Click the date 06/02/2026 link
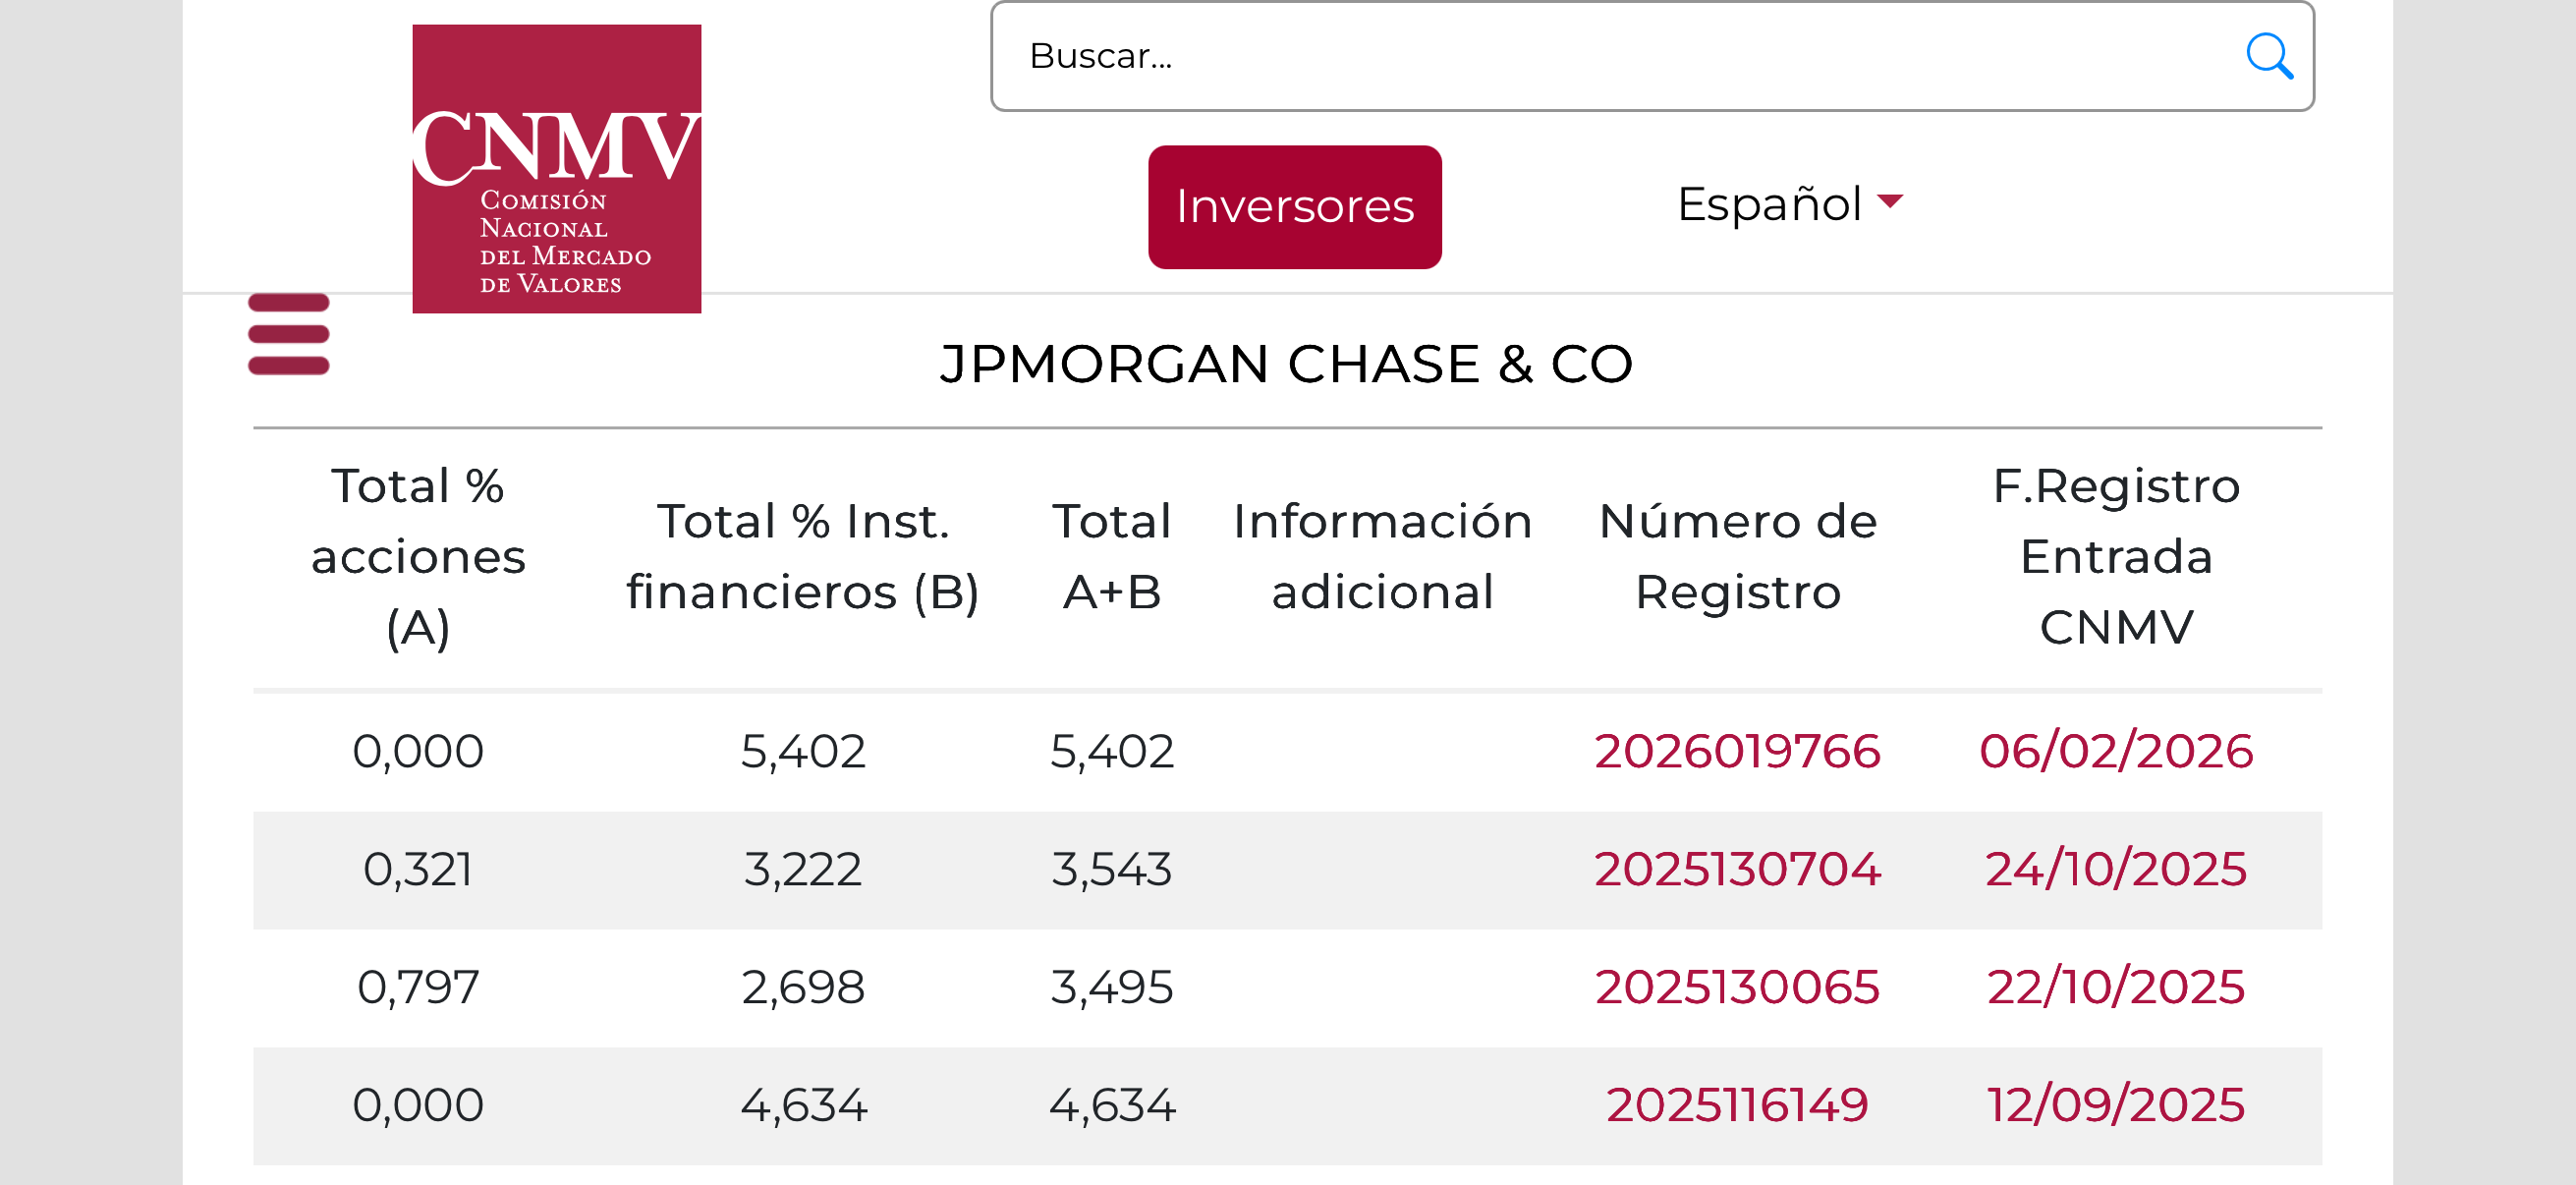This screenshot has width=2576, height=1185. pos(2116,751)
